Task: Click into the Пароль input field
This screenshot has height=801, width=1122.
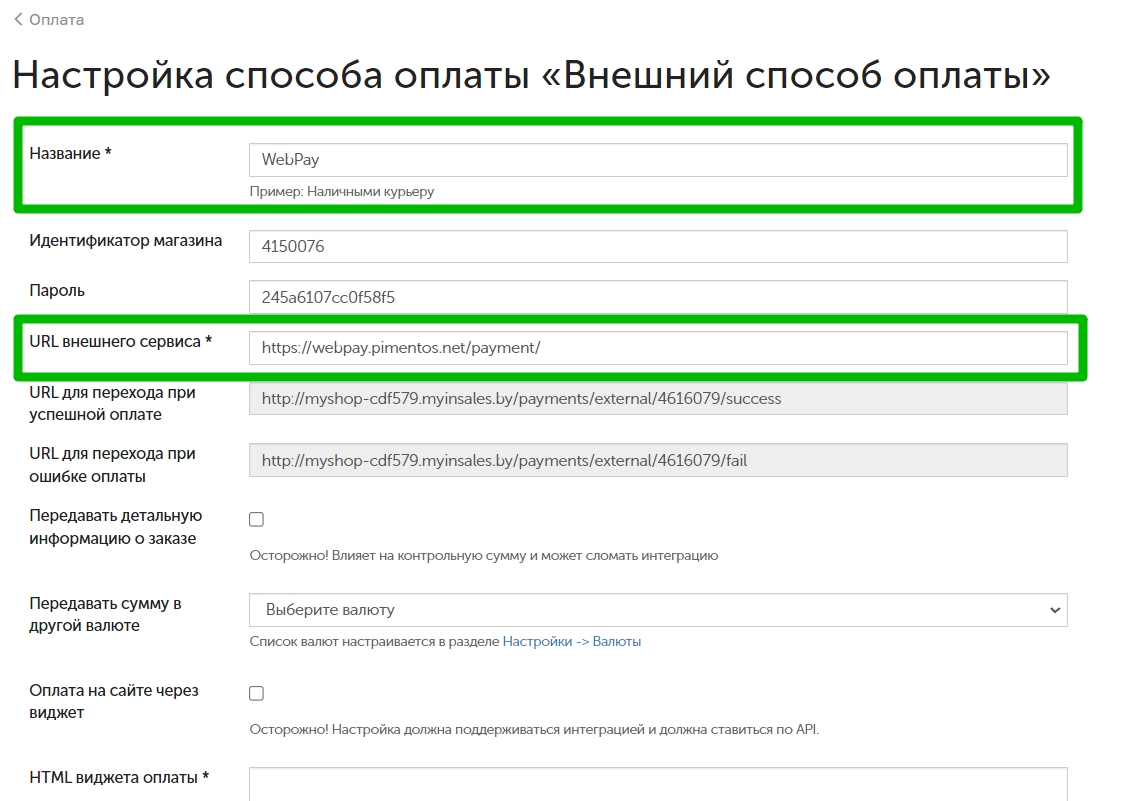Action: 657,297
